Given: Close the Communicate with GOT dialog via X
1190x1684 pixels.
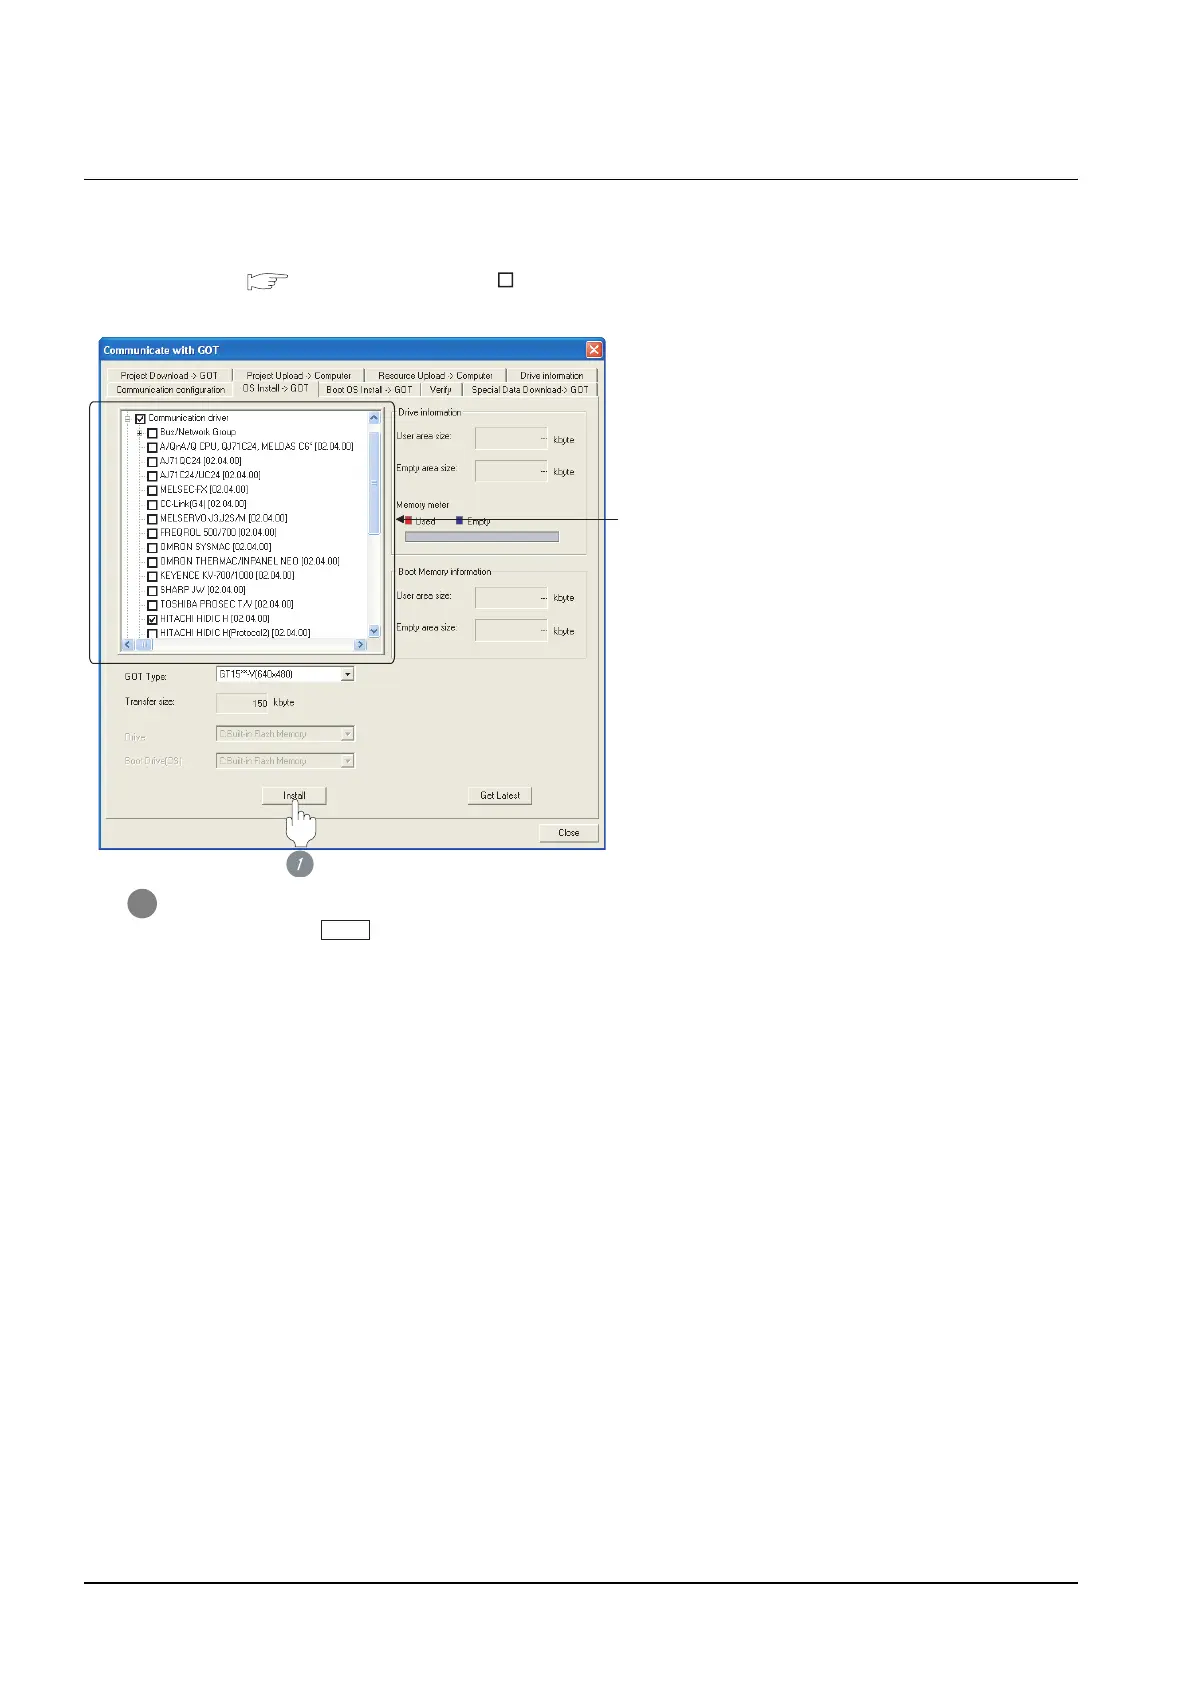Looking at the screenshot, I should tap(594, 350).
